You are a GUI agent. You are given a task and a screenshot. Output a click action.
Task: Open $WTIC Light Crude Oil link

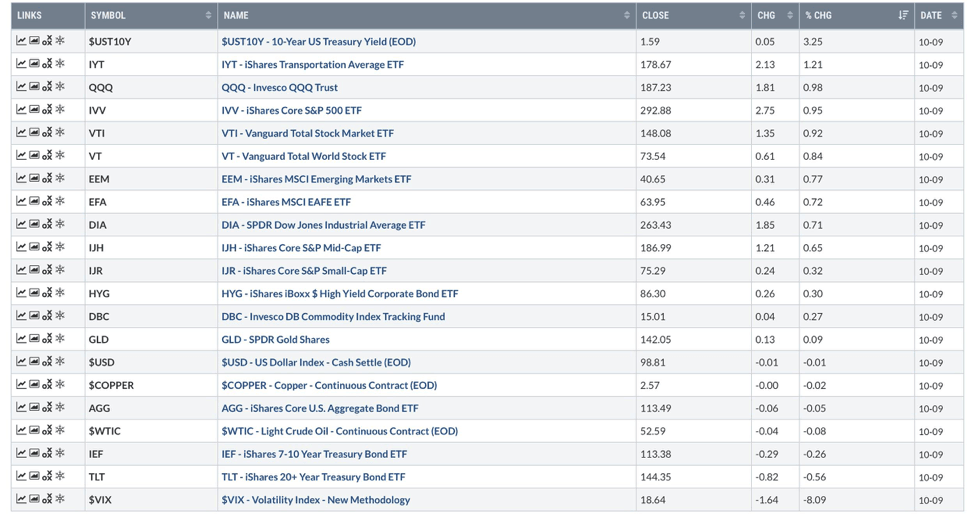tap(340, 431)
